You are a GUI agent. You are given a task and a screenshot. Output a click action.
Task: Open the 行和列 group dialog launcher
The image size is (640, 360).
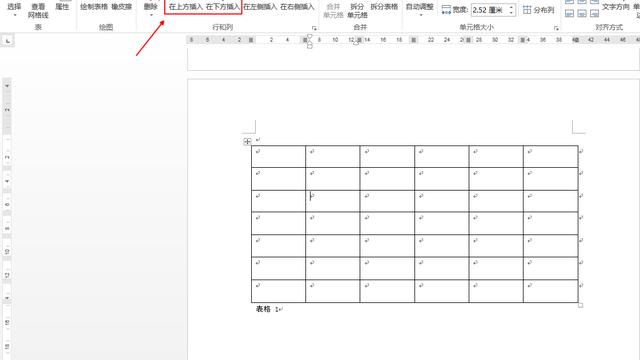pyautogui.click(x=314, y=28)
